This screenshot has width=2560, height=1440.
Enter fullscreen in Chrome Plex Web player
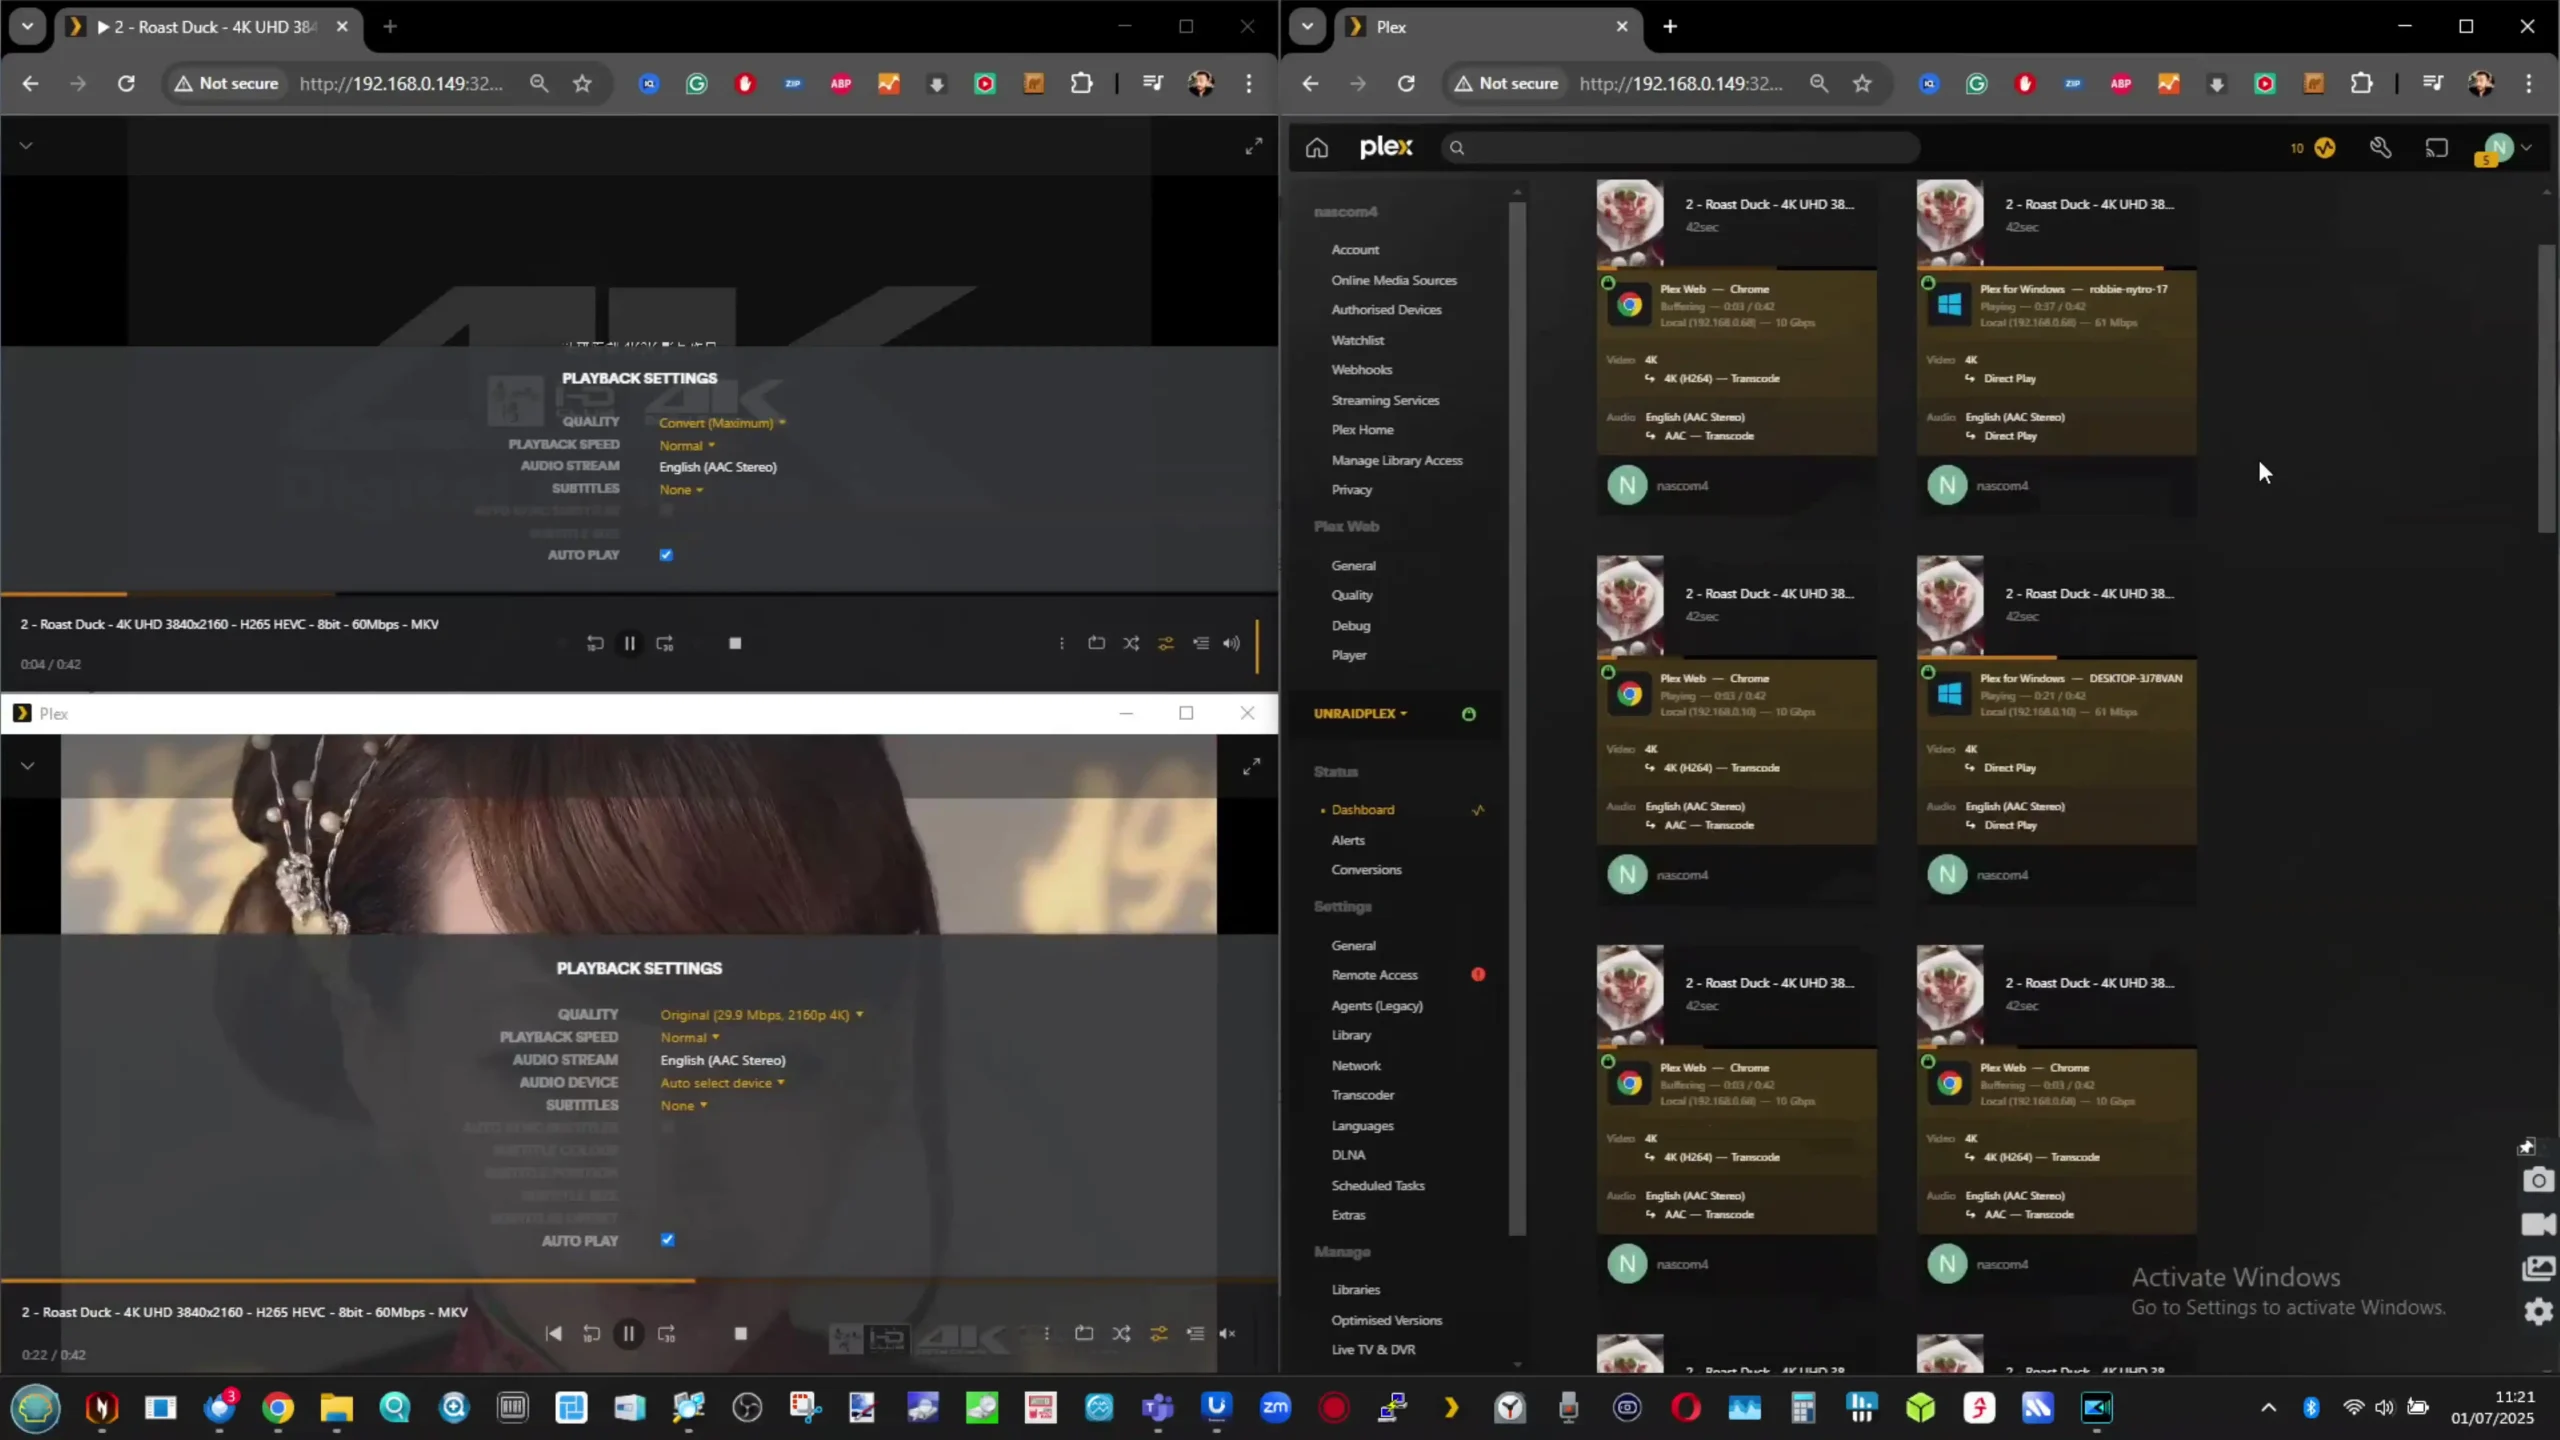[x=1253, y=147]
